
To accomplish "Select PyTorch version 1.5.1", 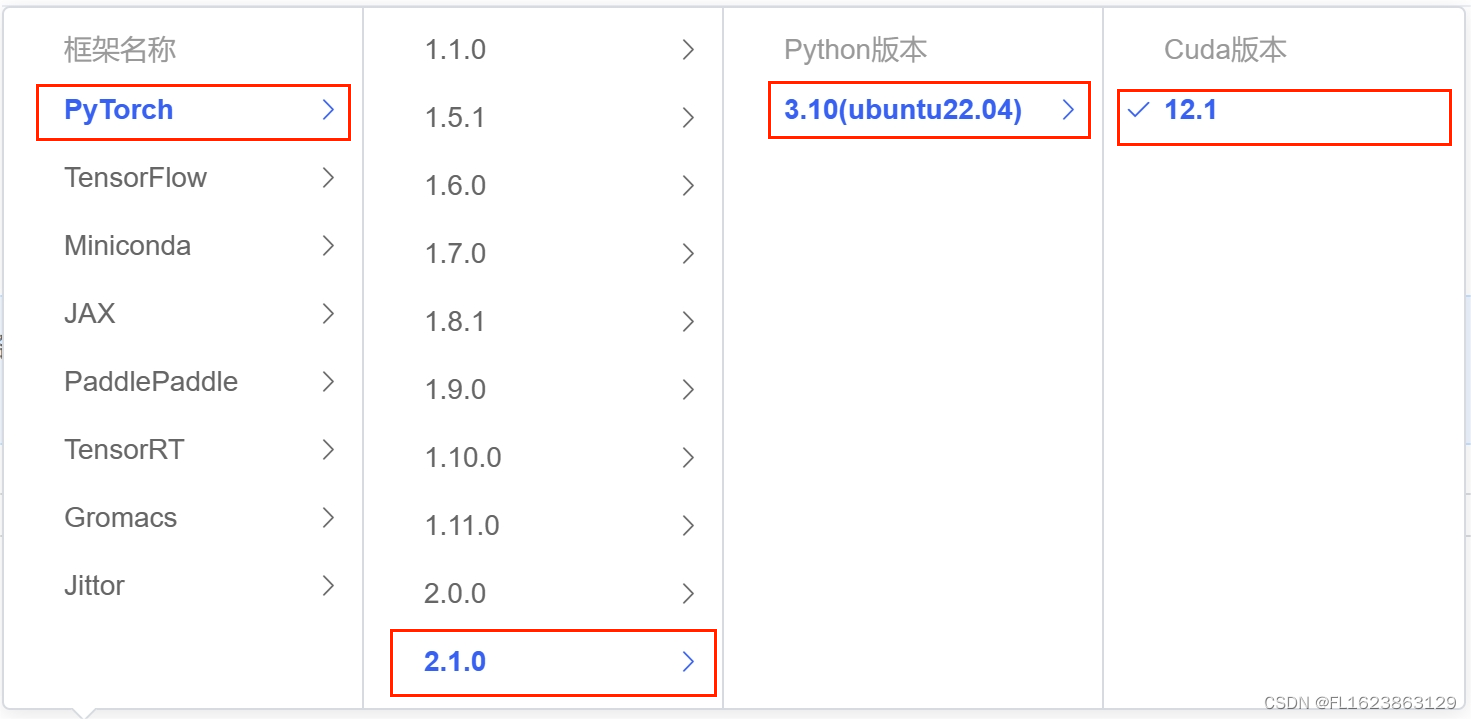I will 455,117.
